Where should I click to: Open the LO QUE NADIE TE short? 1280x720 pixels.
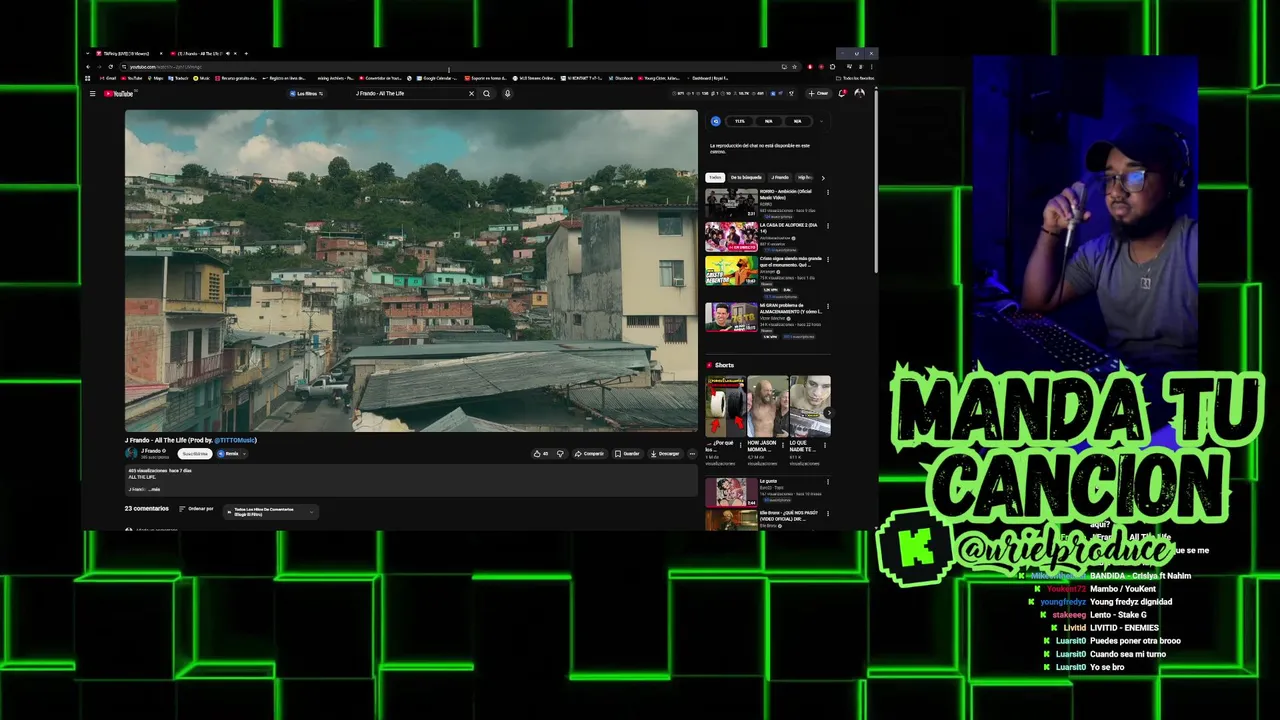809,406
